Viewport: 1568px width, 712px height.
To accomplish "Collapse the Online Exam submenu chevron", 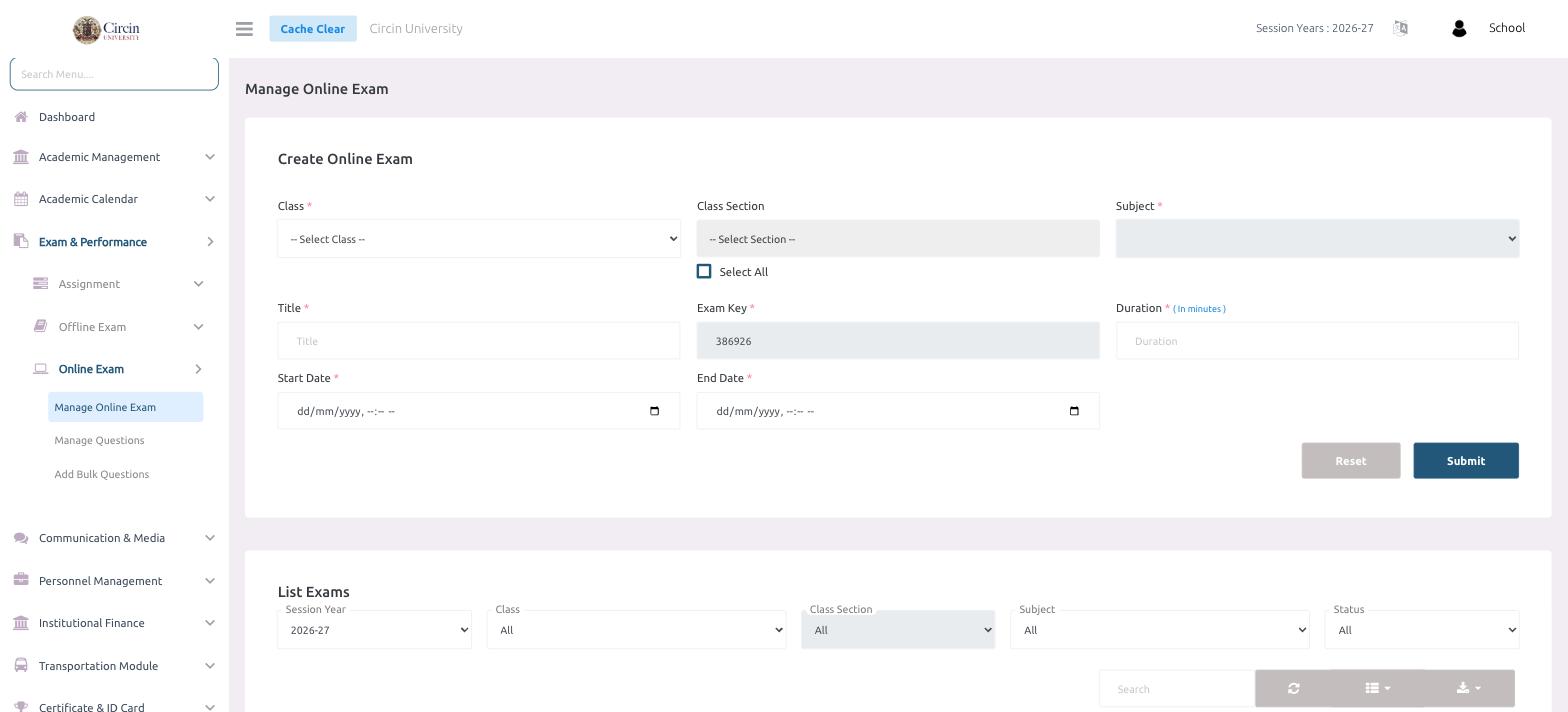I will [x=198, y=369].
